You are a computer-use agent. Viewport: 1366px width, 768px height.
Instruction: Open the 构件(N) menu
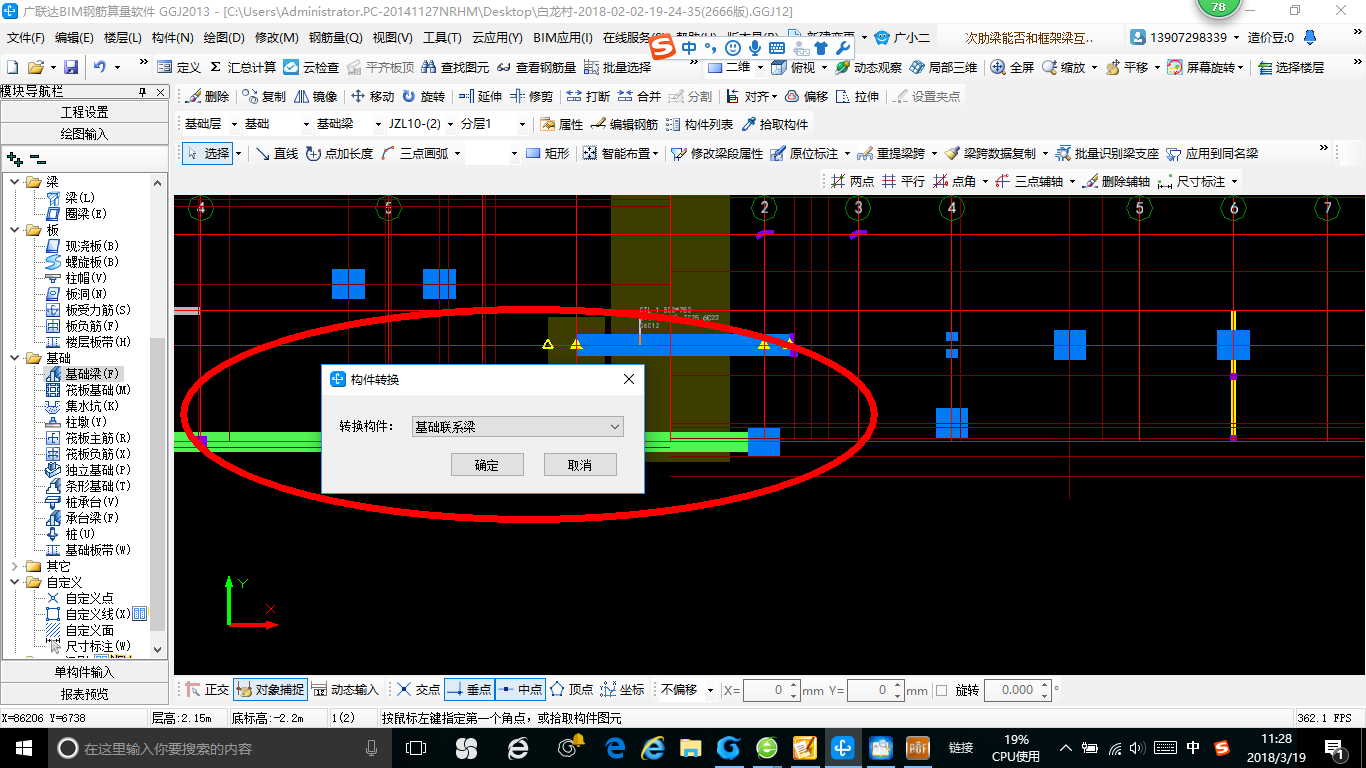tap(172, 38)
